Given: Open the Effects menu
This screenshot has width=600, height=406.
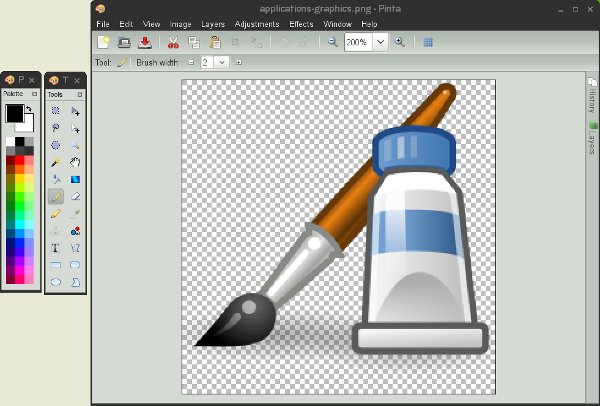Looking at the screenshot, I should [301, 23].
